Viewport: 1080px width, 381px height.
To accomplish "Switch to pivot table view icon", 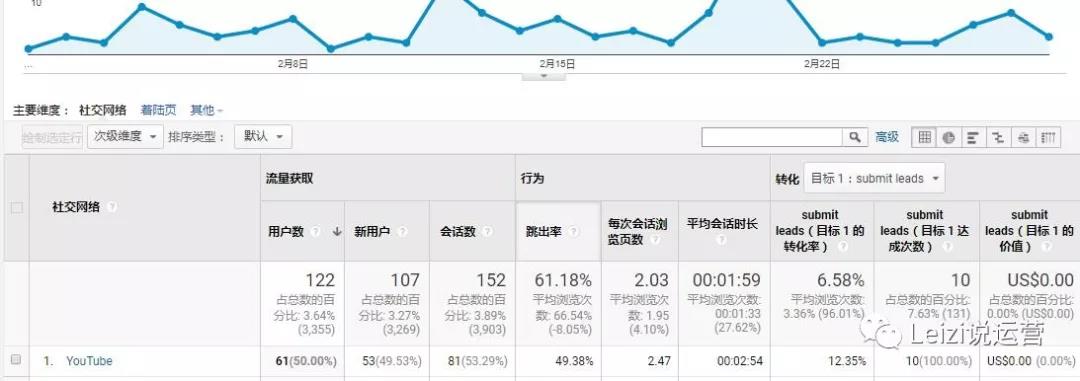I will [x=1048, y=137].
